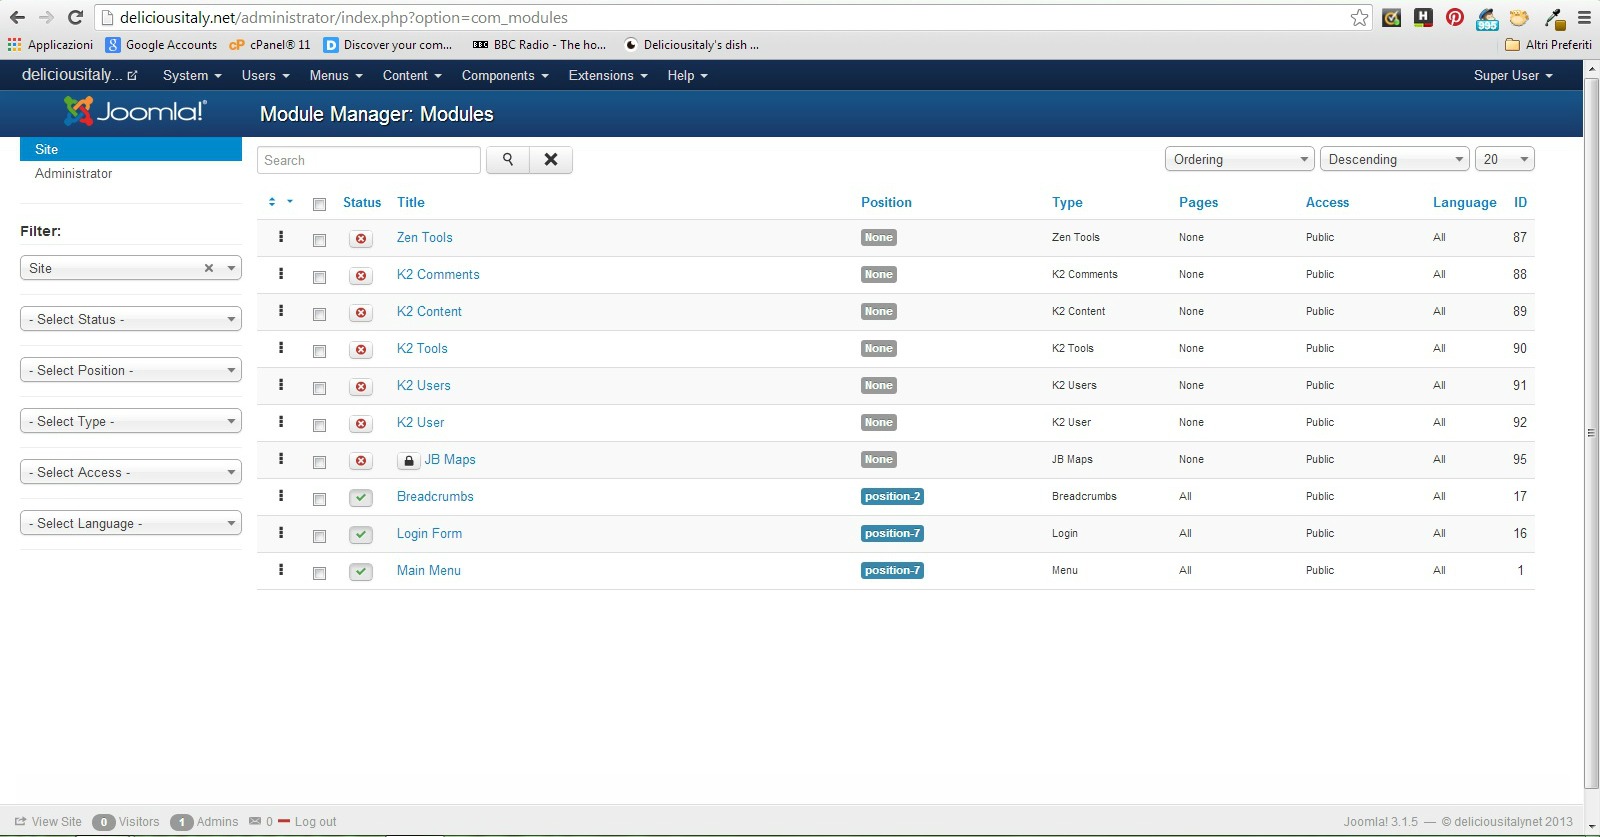Click the Joomla! logo
The width and height of the screenshot is (1600, 837).
click(135, 111)
